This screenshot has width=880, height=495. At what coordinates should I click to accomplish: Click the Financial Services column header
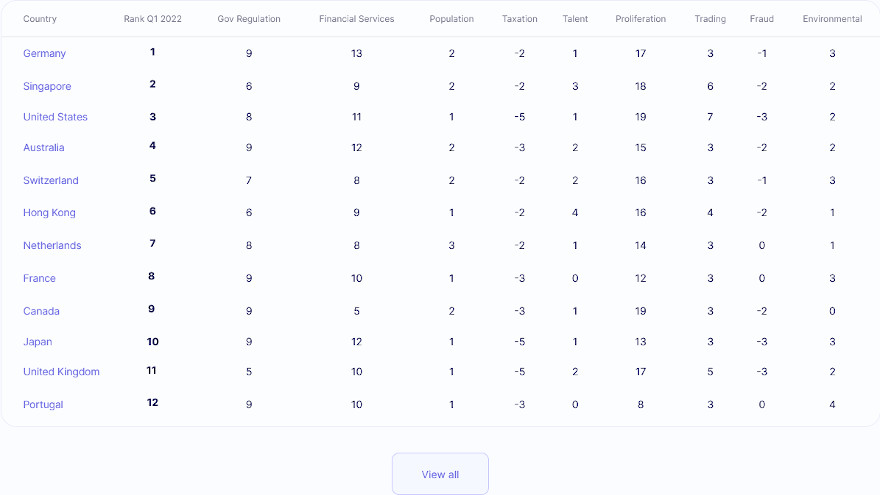tap(356, 19)
